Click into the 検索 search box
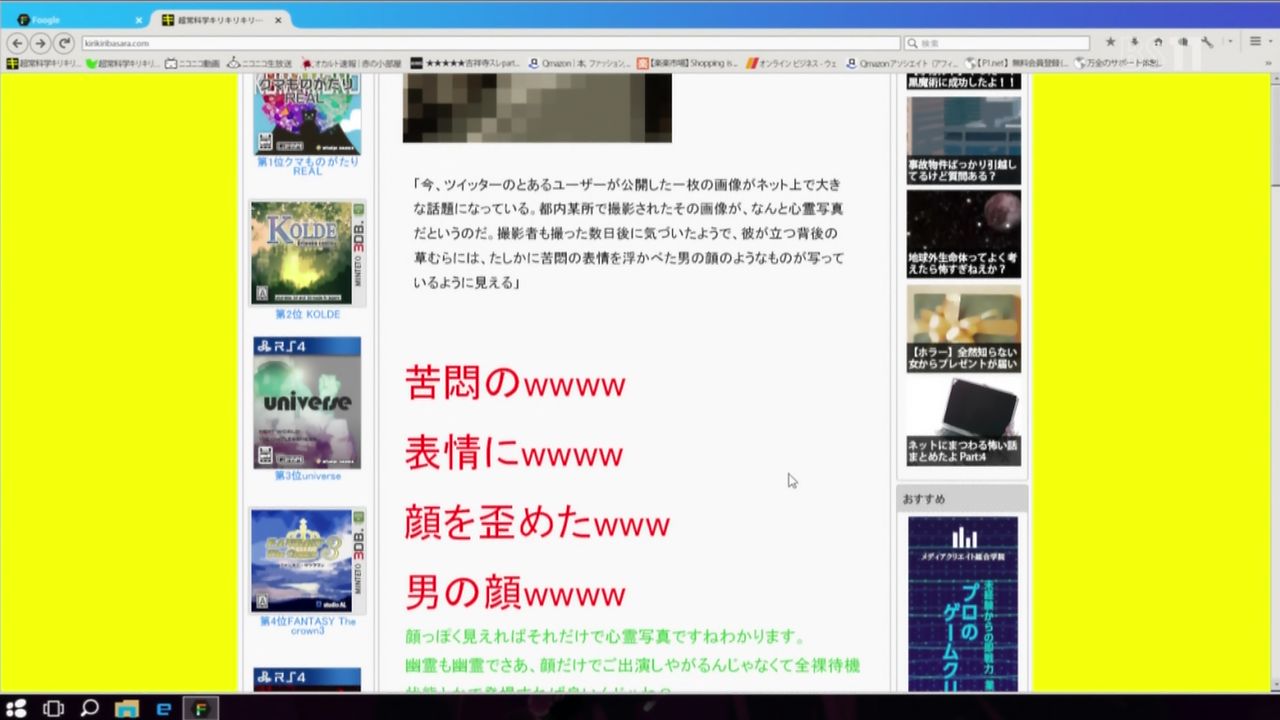The height and width of the screenshot is (720, 1280). (997, 43)
